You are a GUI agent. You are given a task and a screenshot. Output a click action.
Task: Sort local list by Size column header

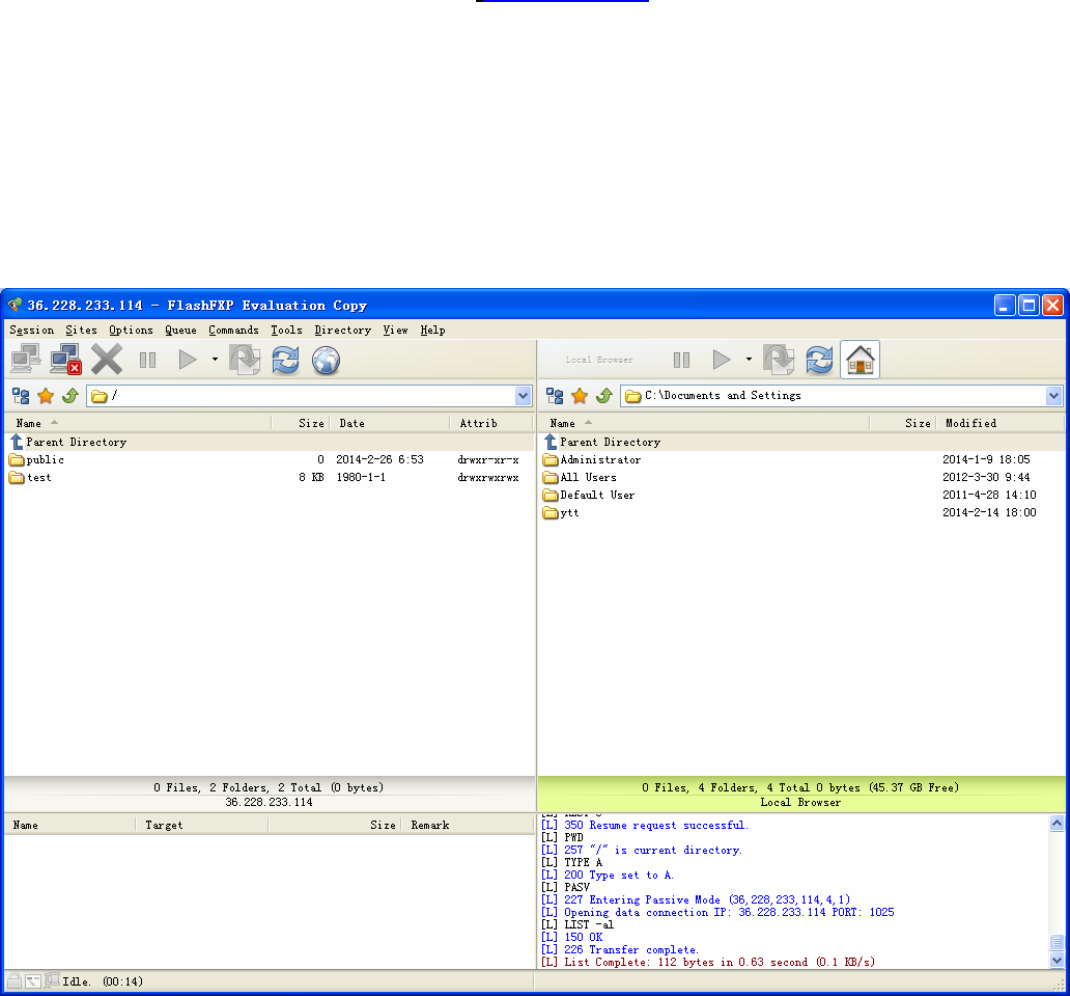point(903,423)
